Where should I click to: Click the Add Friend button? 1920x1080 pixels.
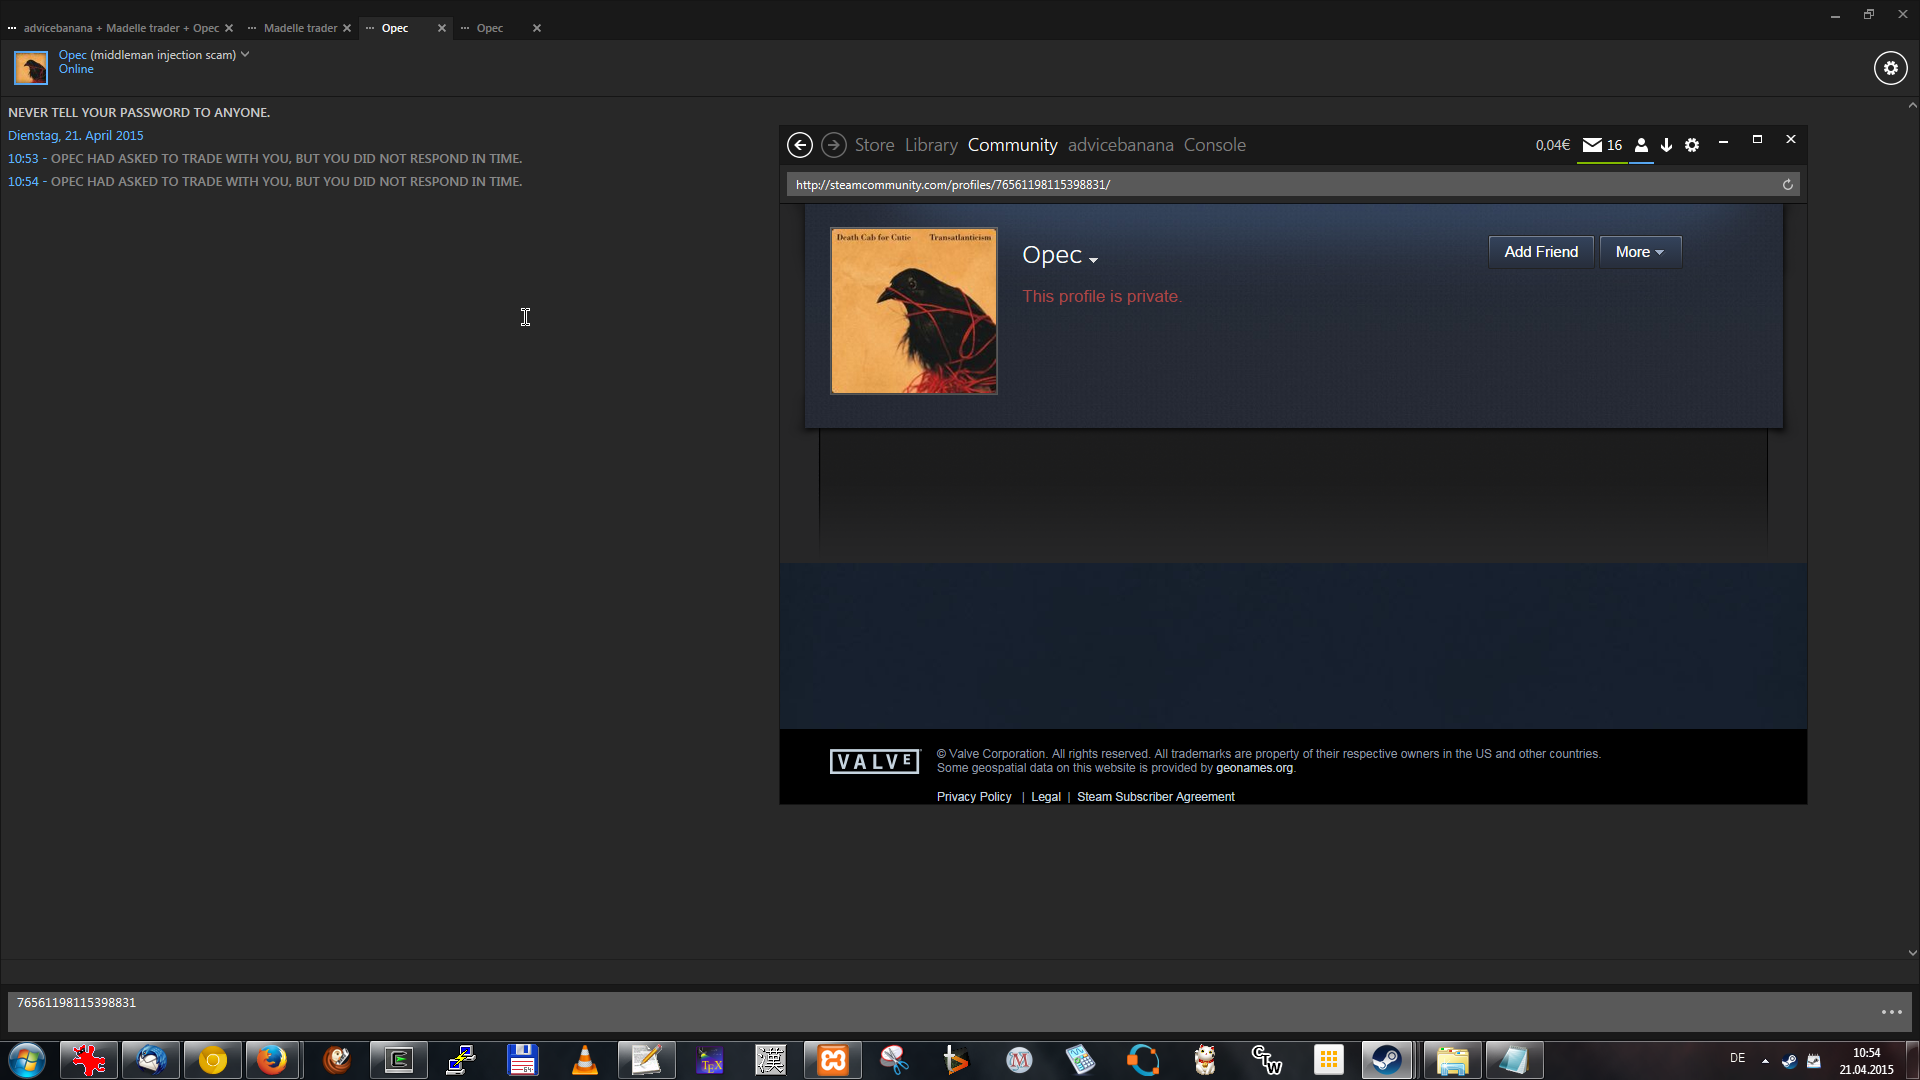coord(1541,252)
